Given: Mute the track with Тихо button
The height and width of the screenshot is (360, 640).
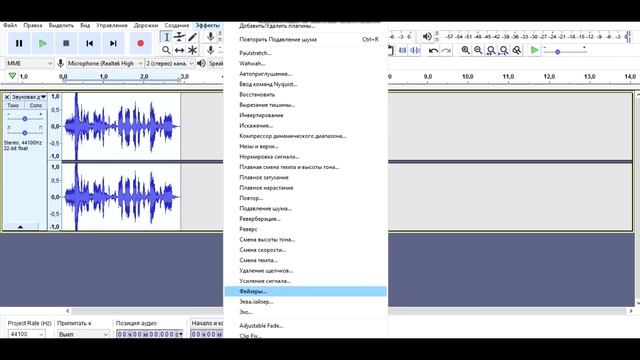Looking at the screenshot, I should [x=13, y=105].
